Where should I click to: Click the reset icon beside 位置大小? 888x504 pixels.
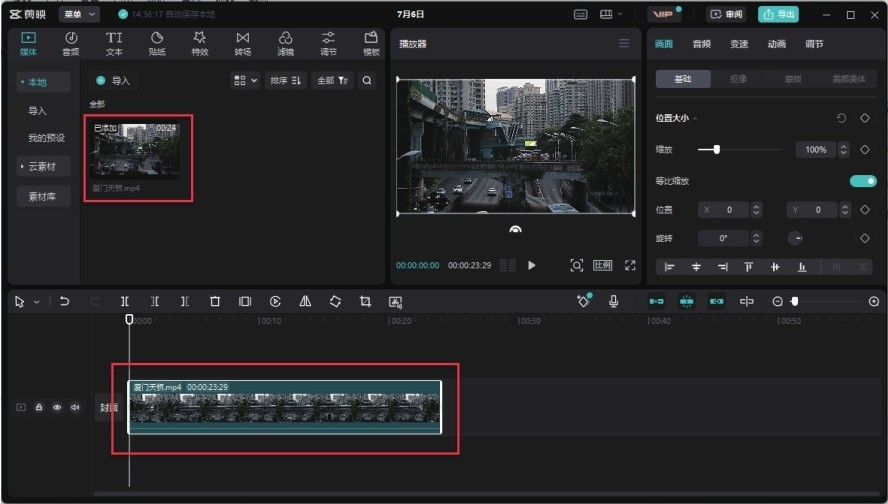click(842, 118)
